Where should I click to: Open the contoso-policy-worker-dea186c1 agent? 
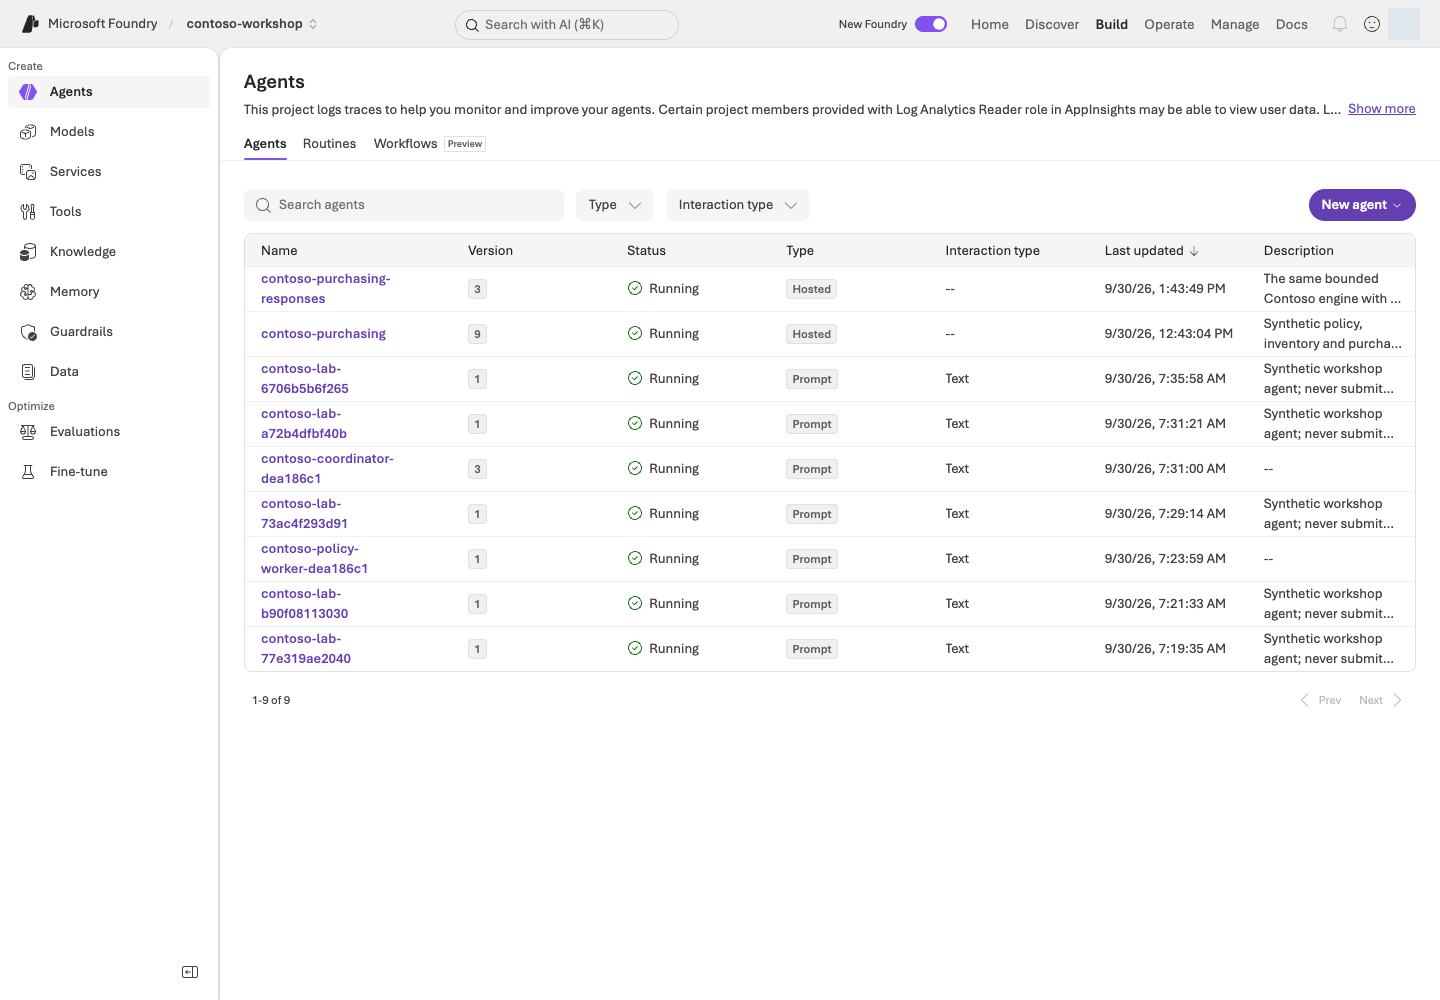pos(314,559)
